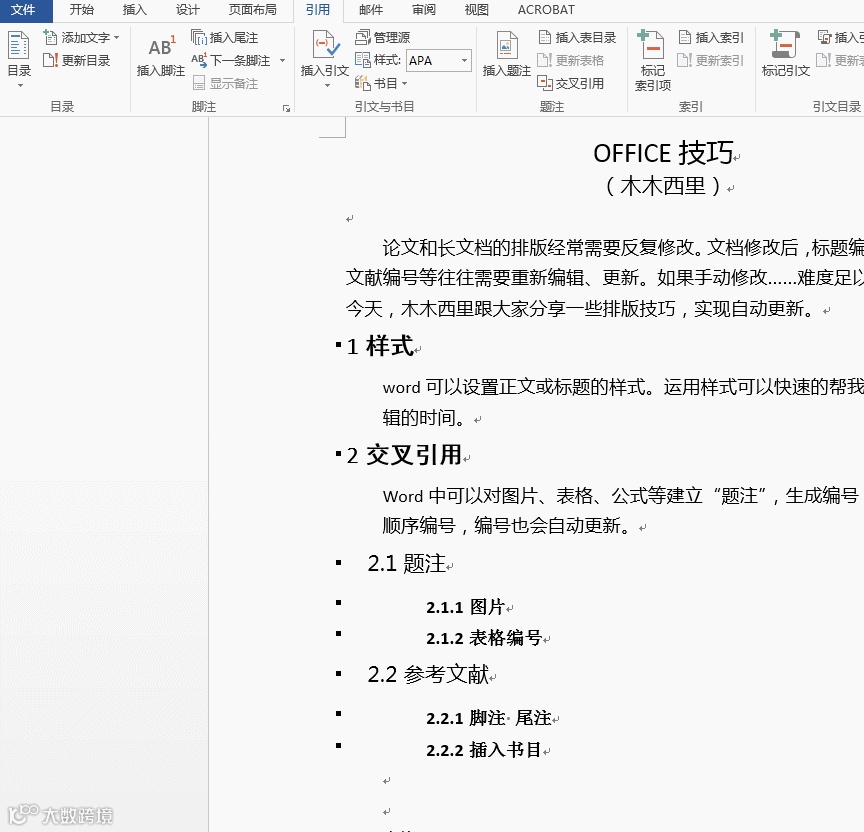Switch to the 邮件 mailings tab
This screenshot has width=864, height=832.
(370, 10)
